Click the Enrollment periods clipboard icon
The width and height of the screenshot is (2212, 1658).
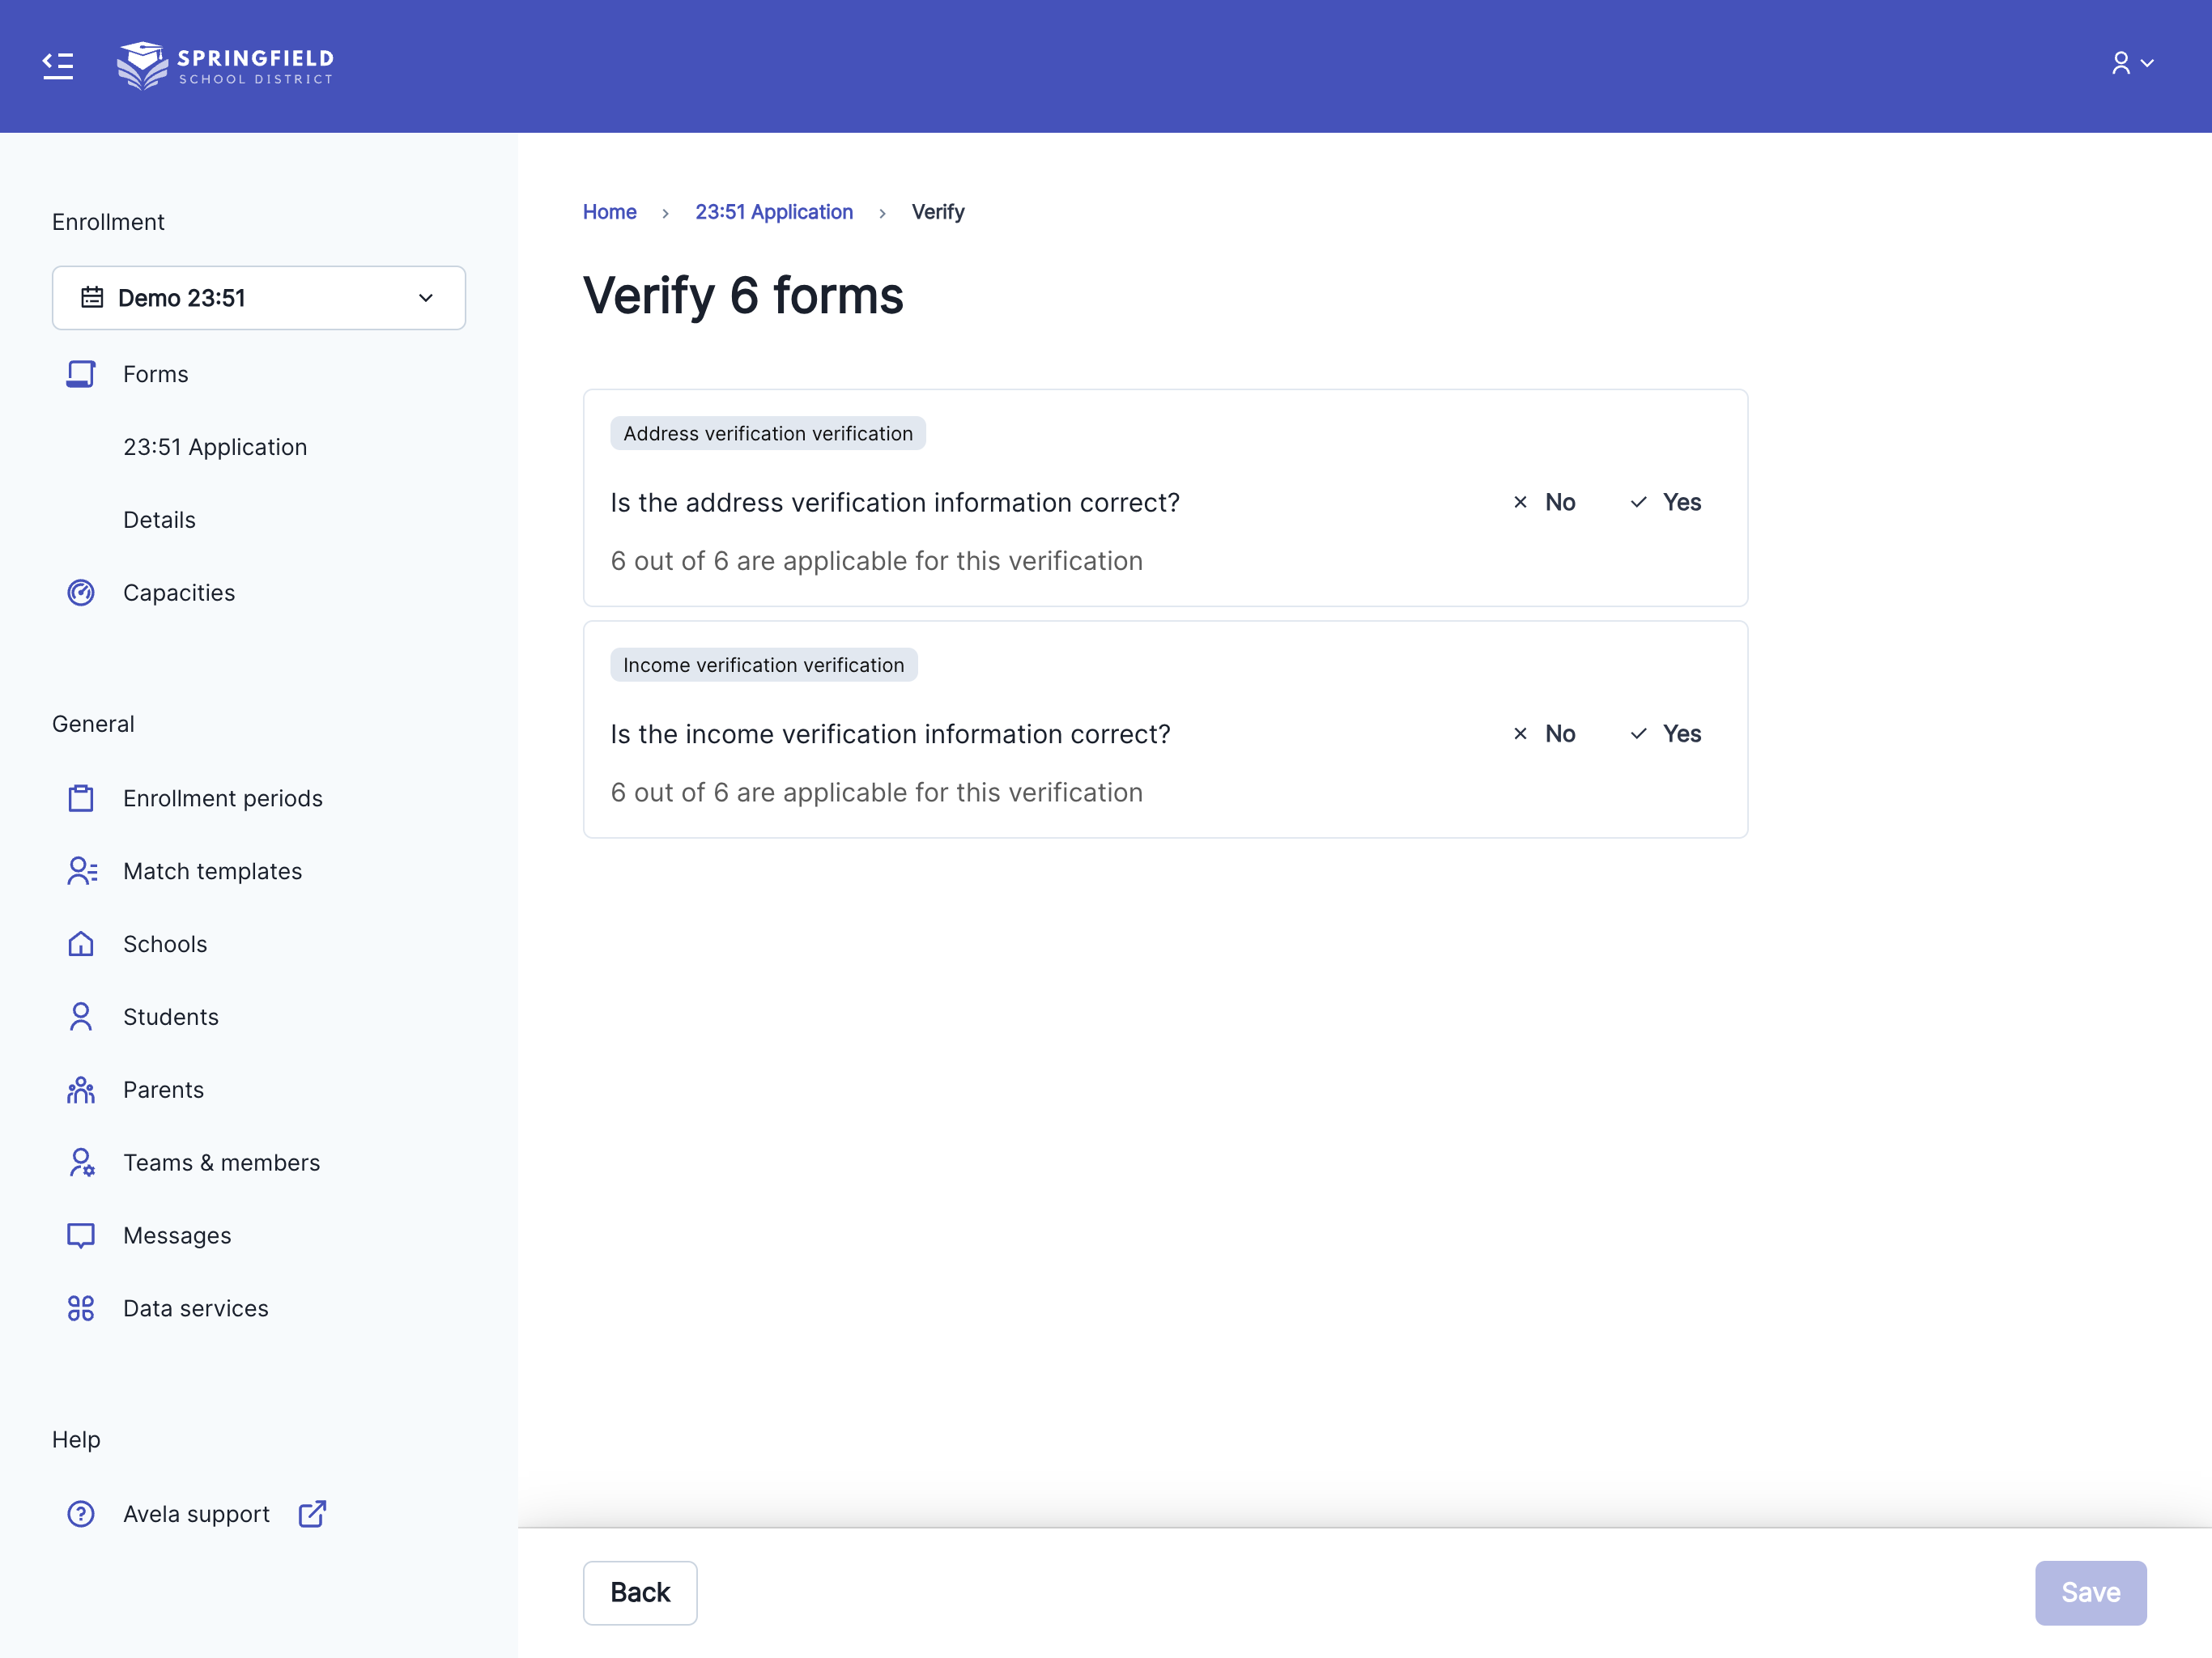coord(81,798)
